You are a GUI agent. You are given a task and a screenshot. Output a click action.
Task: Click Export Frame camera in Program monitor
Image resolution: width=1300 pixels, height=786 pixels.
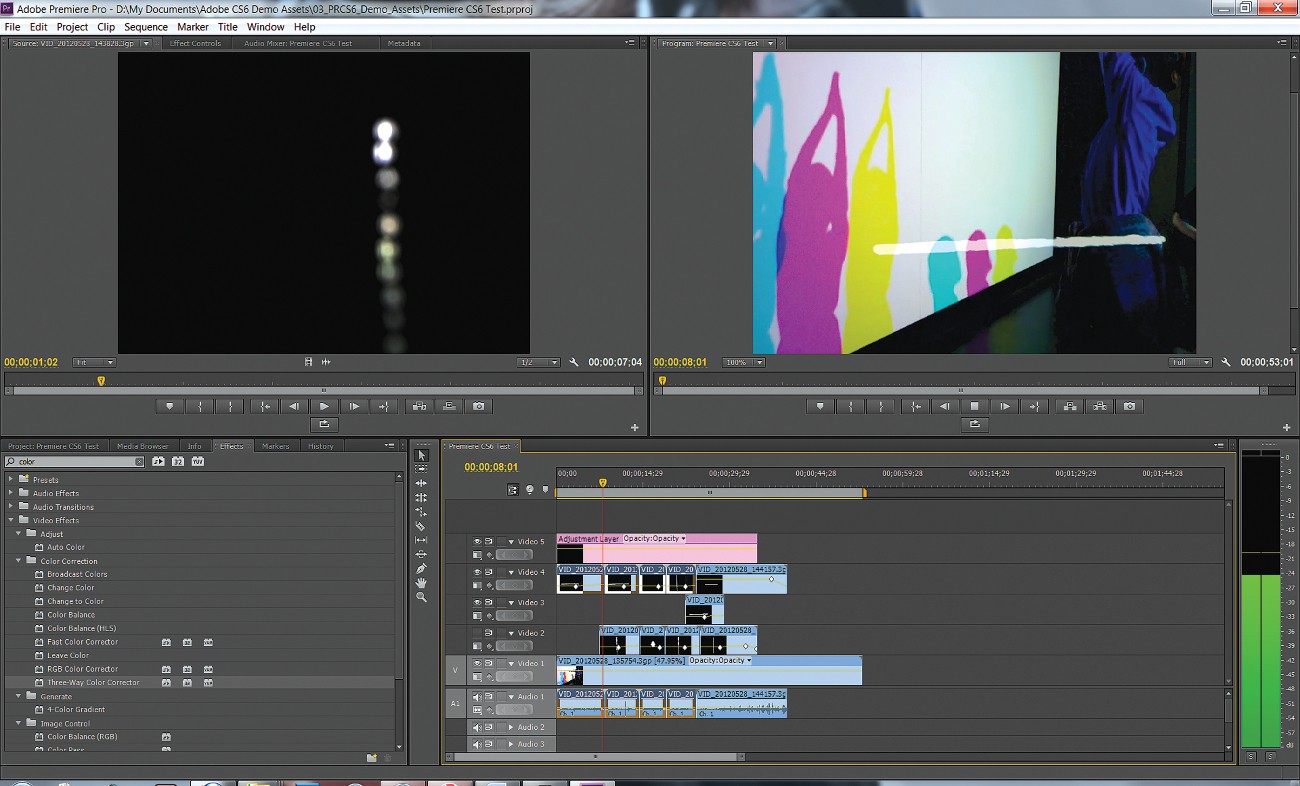(x=1129, y=406)
